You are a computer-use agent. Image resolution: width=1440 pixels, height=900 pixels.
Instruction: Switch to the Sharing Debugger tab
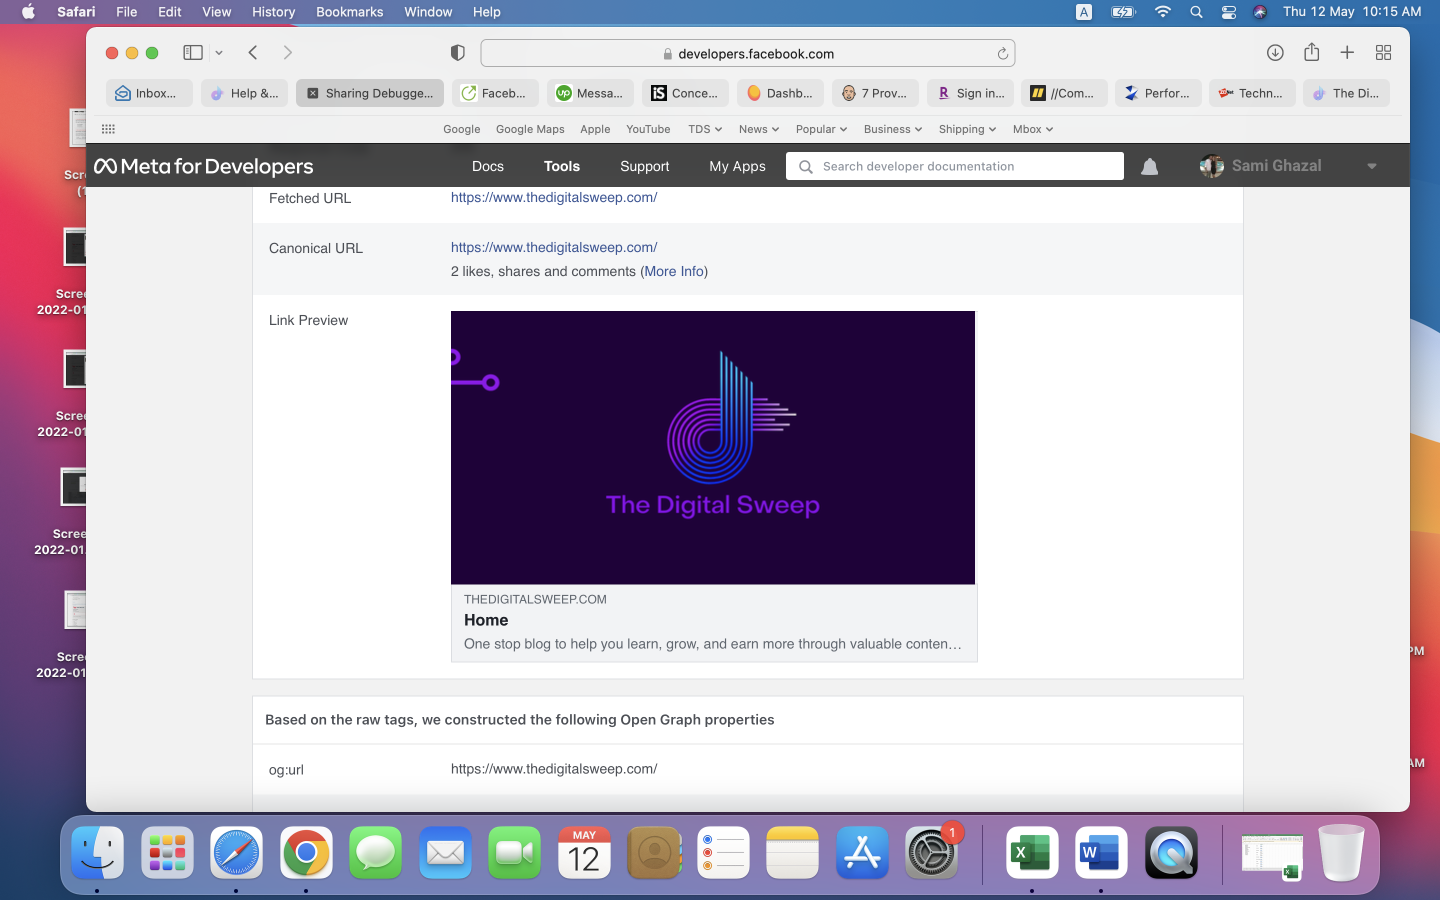(370, 93)
